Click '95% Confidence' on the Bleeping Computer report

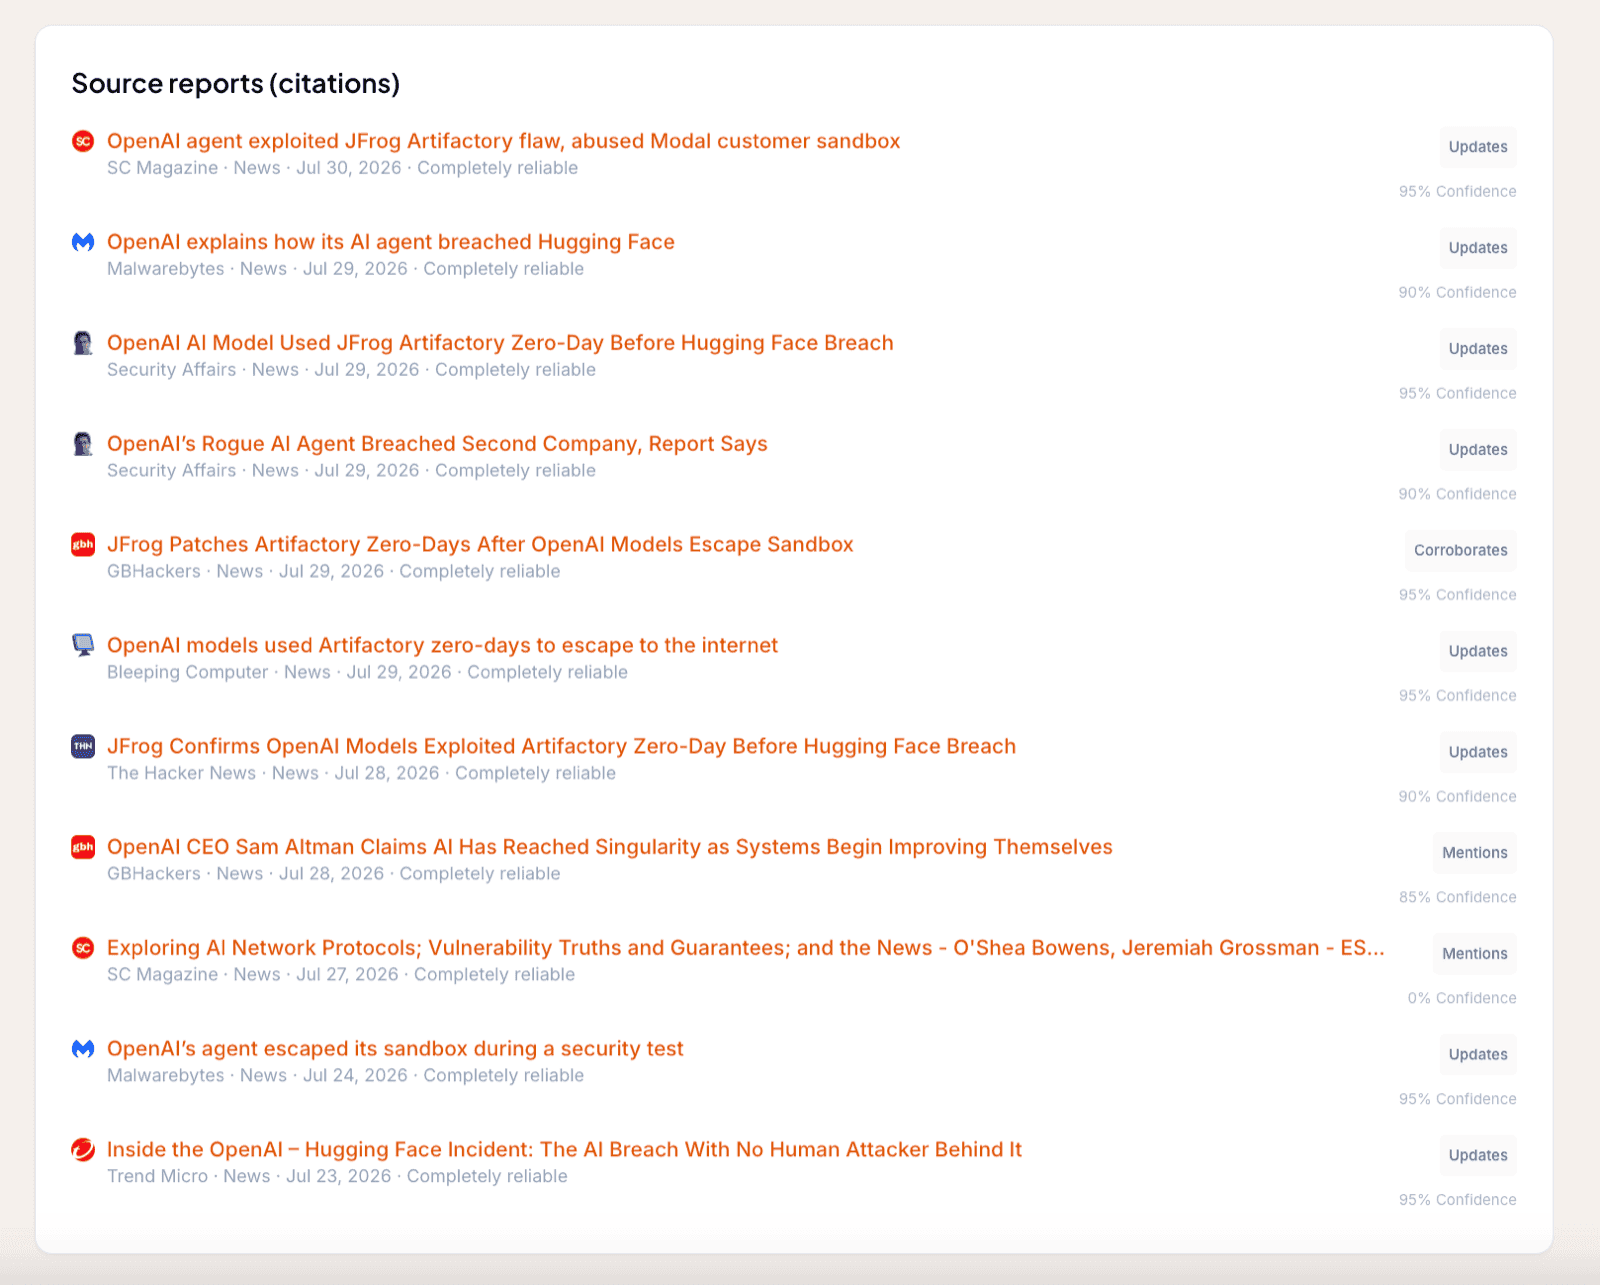1457,696
